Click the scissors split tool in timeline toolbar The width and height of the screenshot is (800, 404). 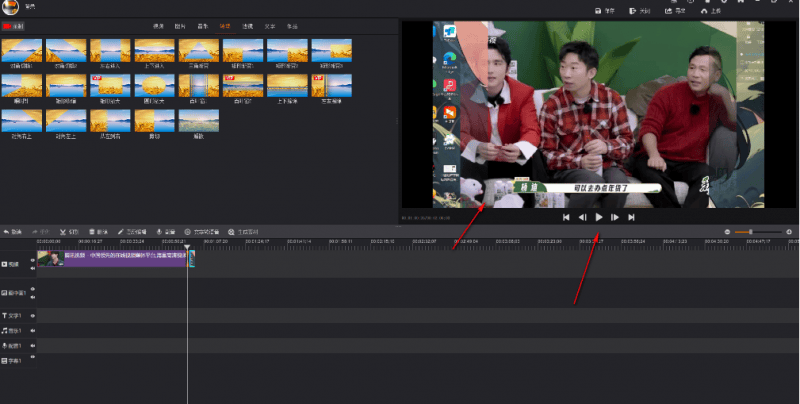pyautogui.click(x=62, y=231)
